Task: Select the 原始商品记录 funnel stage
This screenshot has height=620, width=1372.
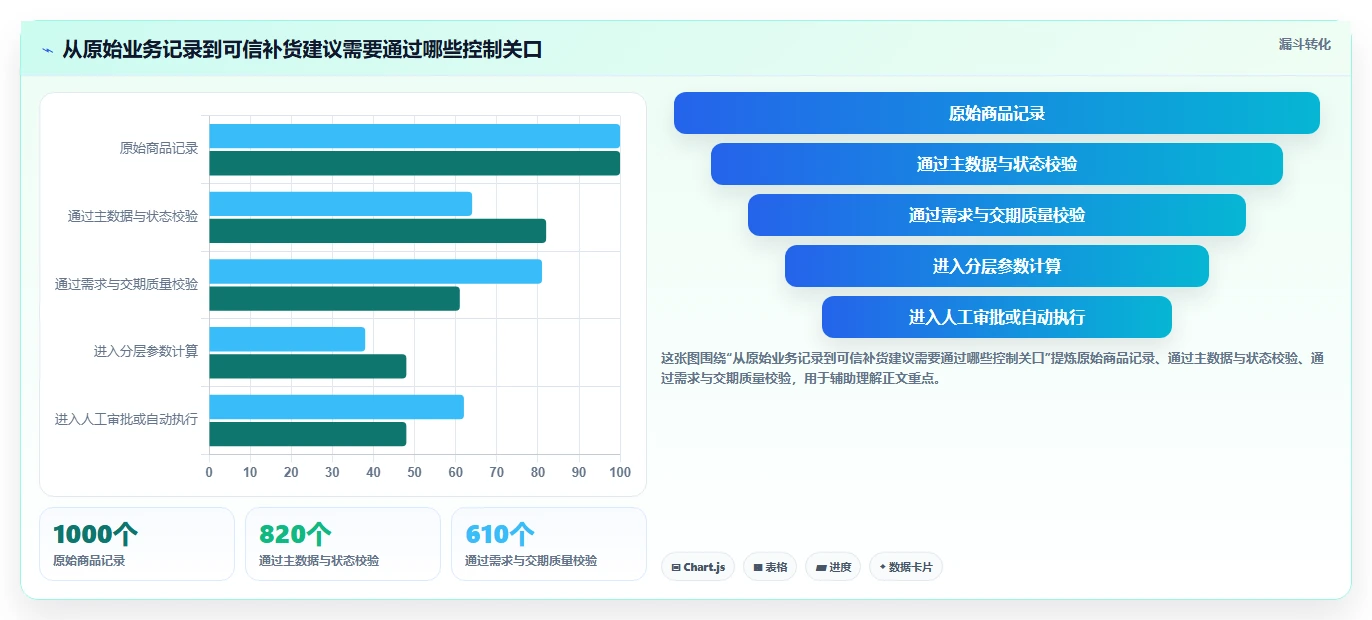Action: (x=997, y=113)
